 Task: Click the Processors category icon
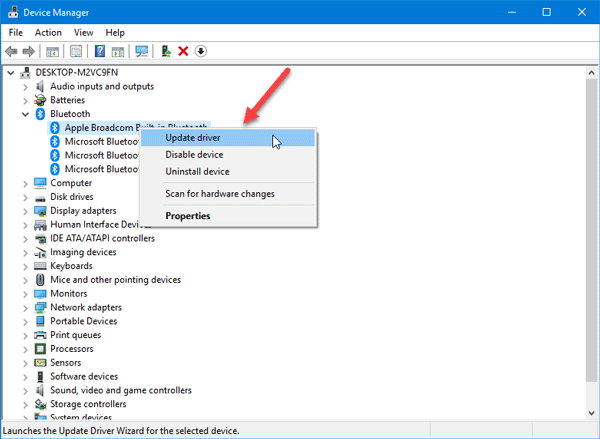point(40,349)
